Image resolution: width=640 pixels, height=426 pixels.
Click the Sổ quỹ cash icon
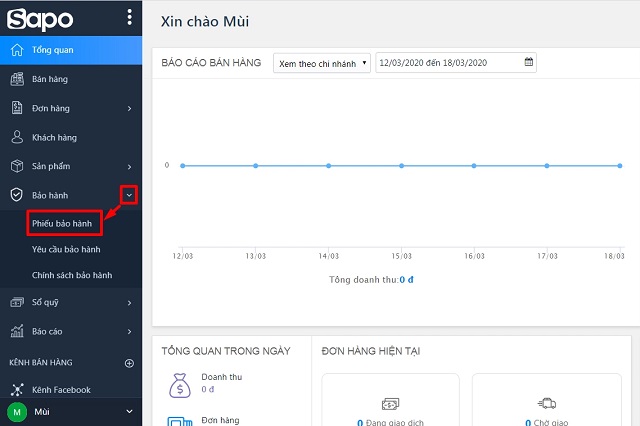click(x=16, y=302)
